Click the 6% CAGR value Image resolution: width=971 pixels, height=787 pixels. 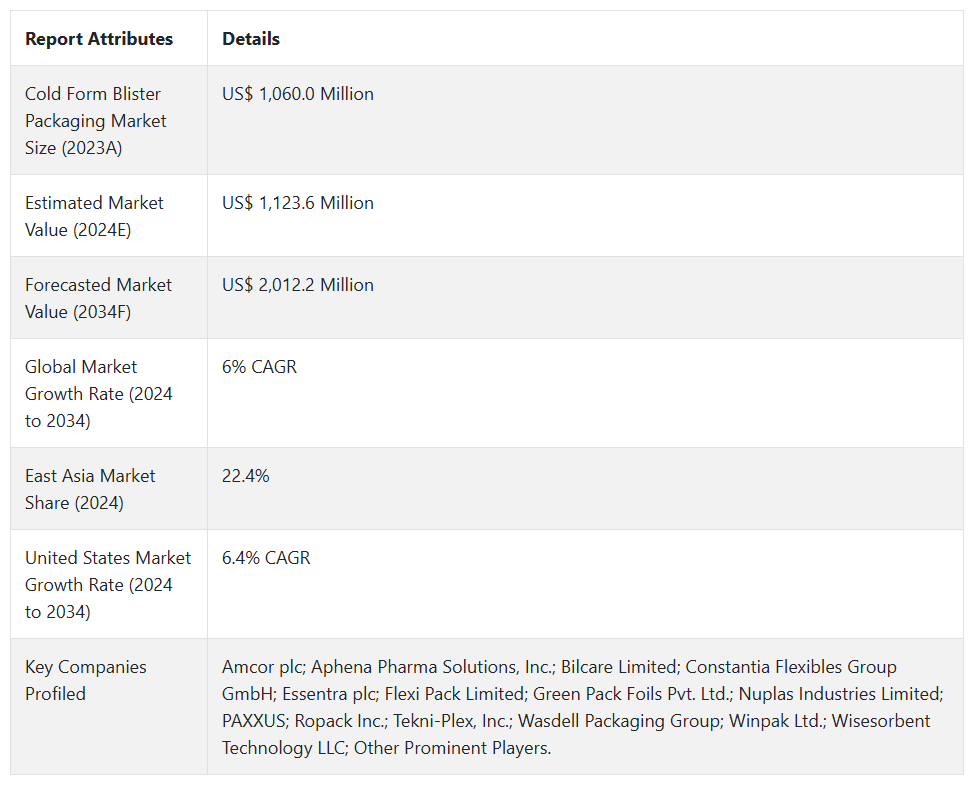pos(260,367)
